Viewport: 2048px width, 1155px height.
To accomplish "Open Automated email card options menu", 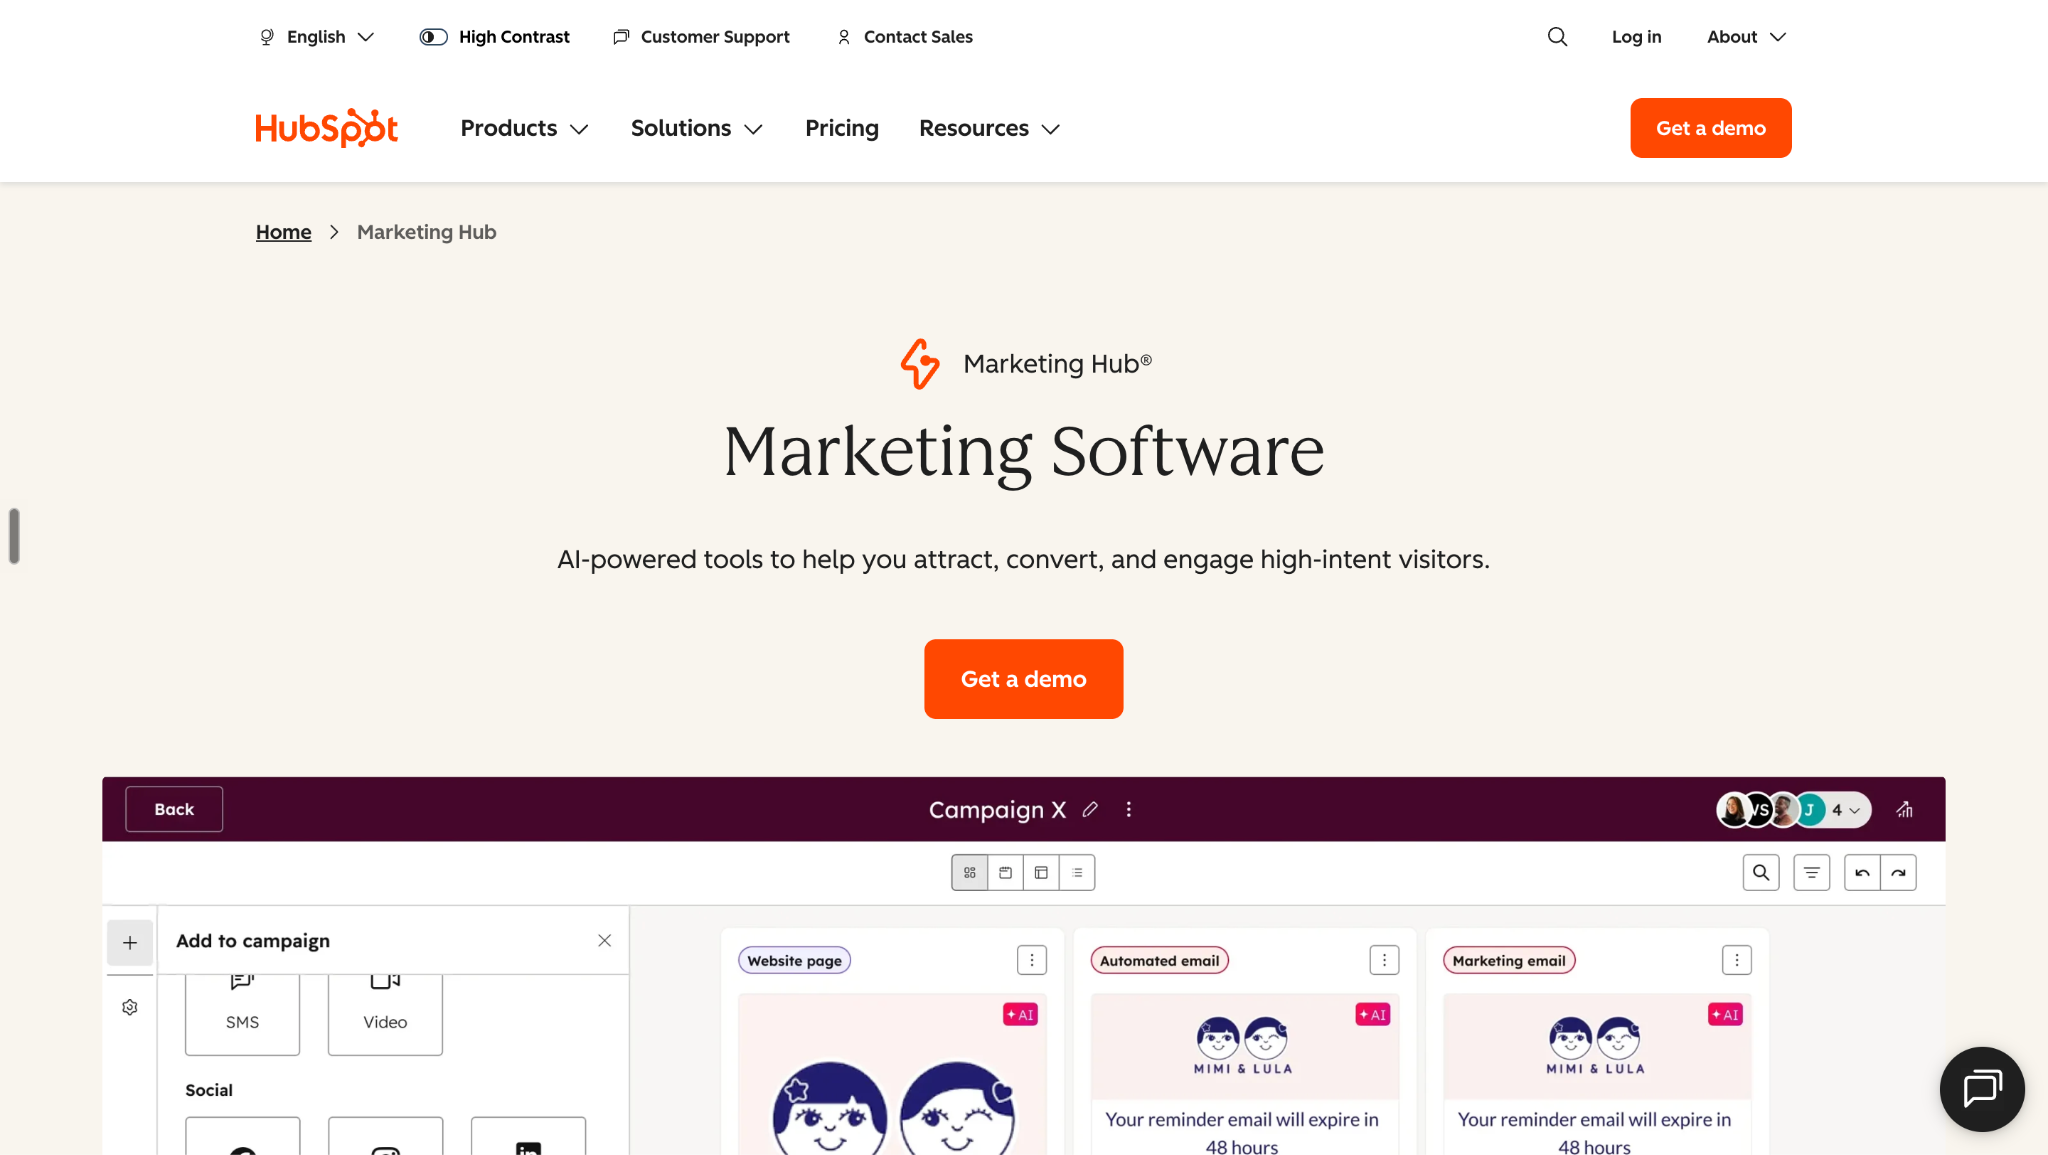I will [1384, 960].
